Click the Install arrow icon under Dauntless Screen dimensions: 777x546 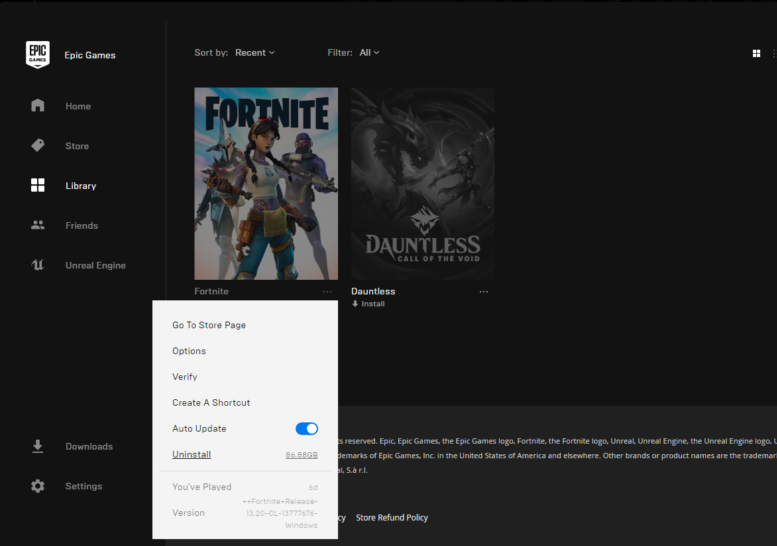tap(355, 304)
